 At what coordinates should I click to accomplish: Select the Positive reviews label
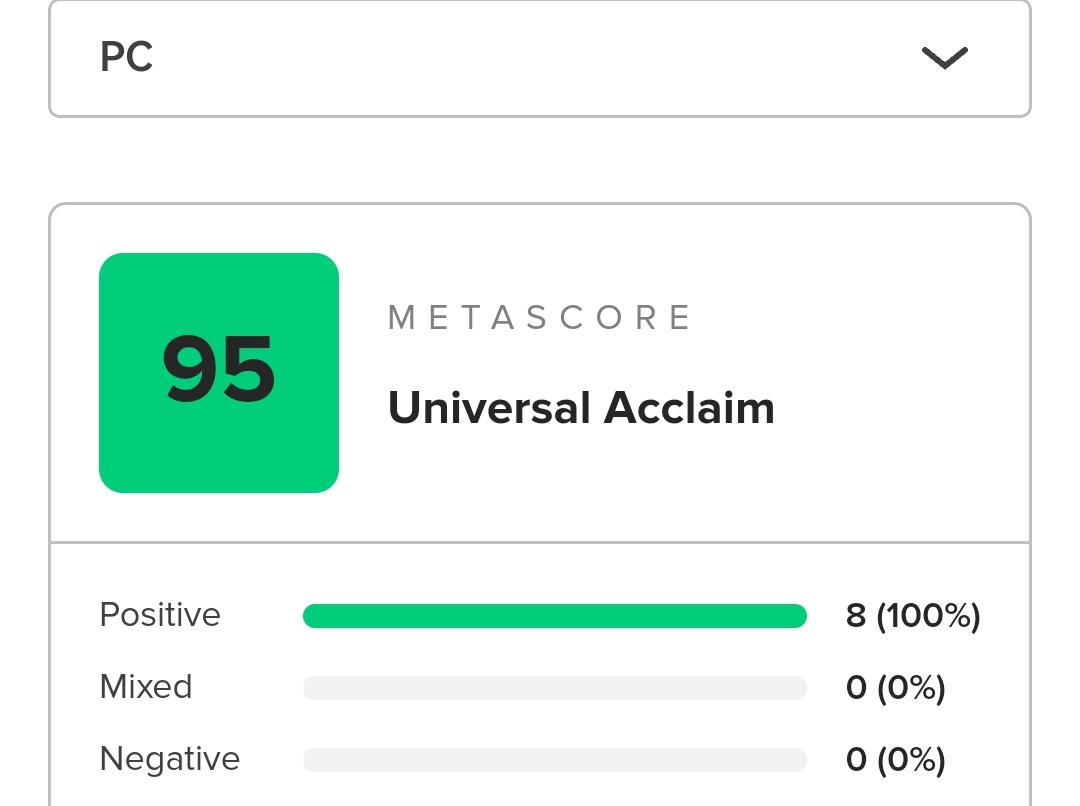tap(160, 614)
